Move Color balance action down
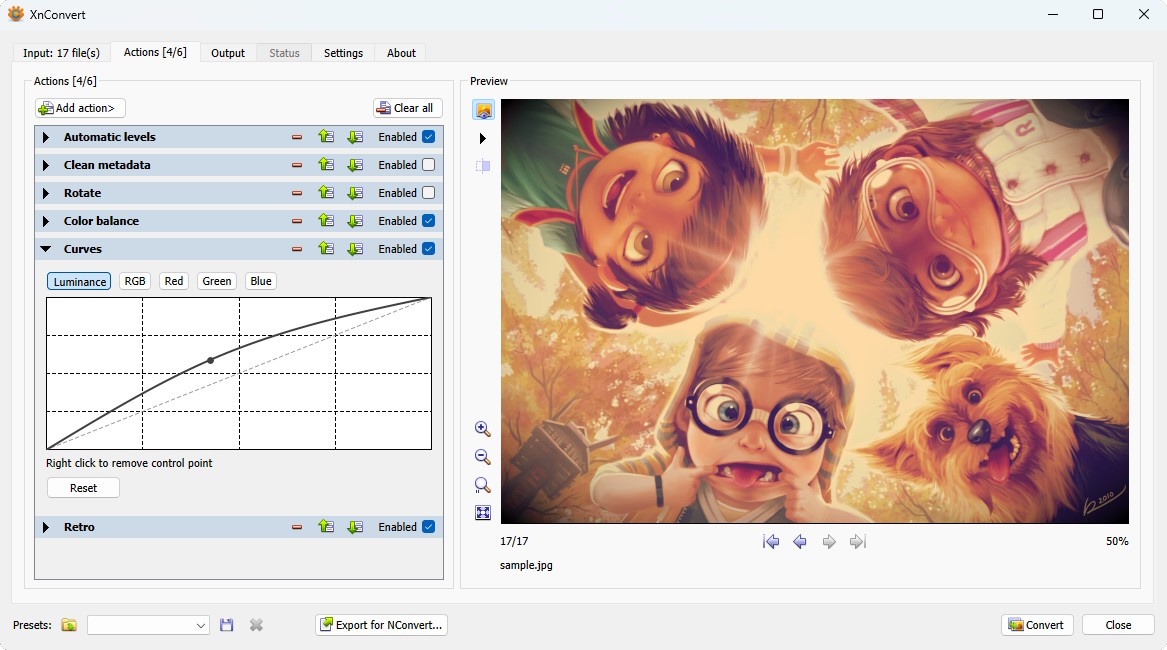The width and height of the screenshot is (1167, 650). coord(355,221)
